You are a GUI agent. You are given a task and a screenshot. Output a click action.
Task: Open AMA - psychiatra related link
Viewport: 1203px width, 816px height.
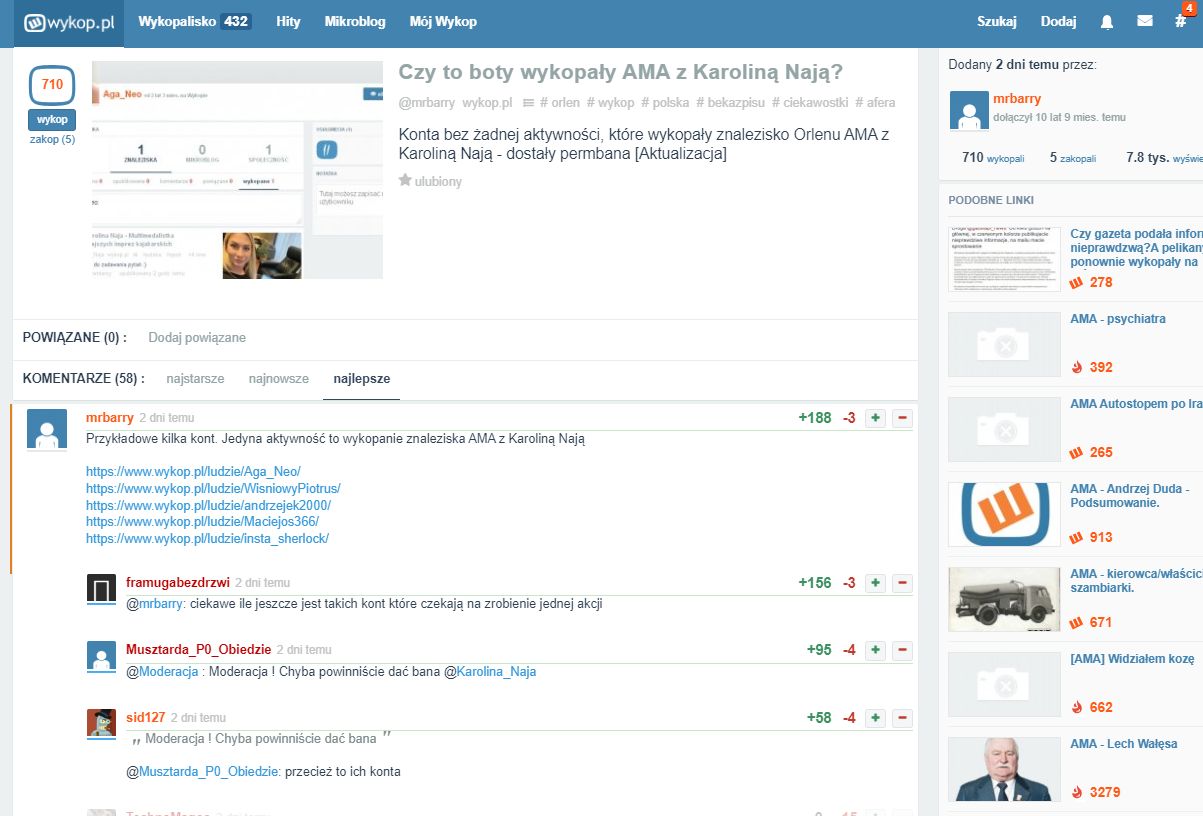click(x=1117, y=319)
